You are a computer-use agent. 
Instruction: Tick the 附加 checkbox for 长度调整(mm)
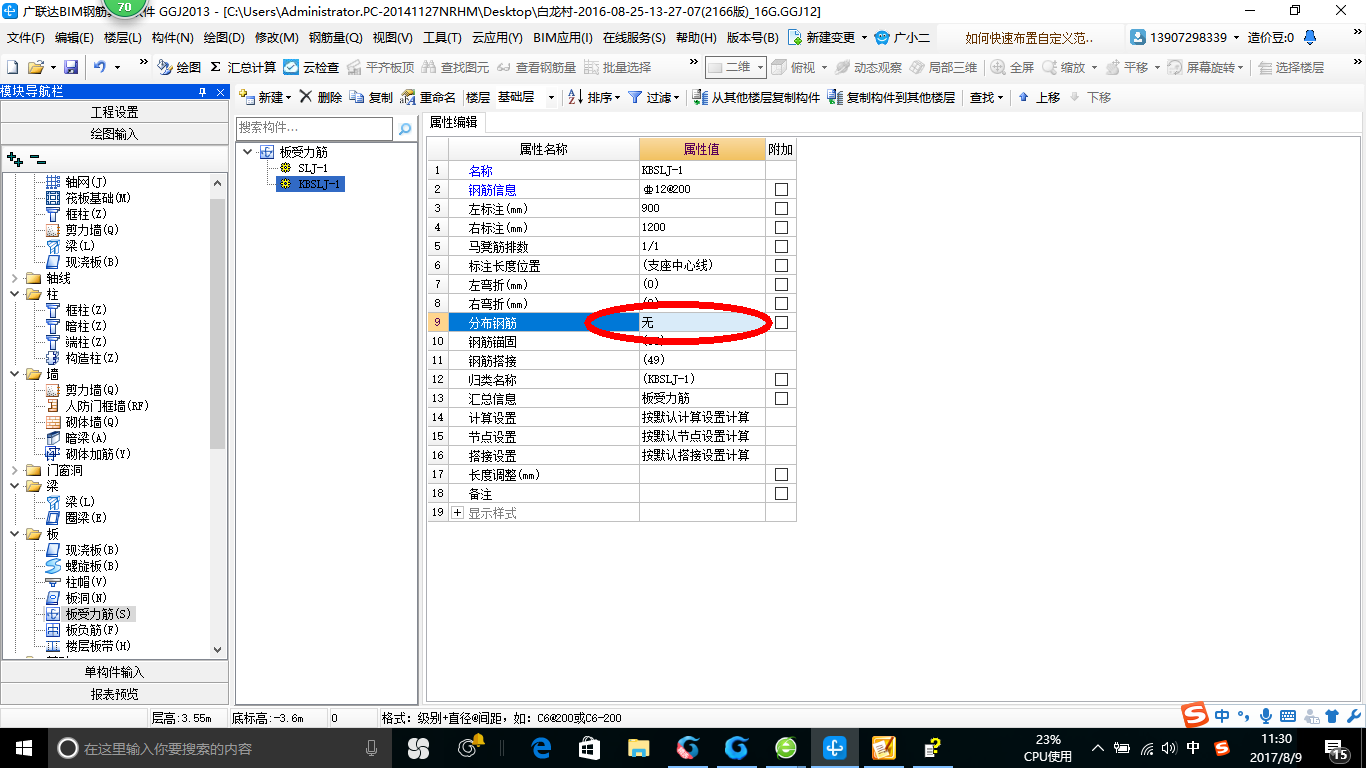pyautogui.click(x=781, y=474)
